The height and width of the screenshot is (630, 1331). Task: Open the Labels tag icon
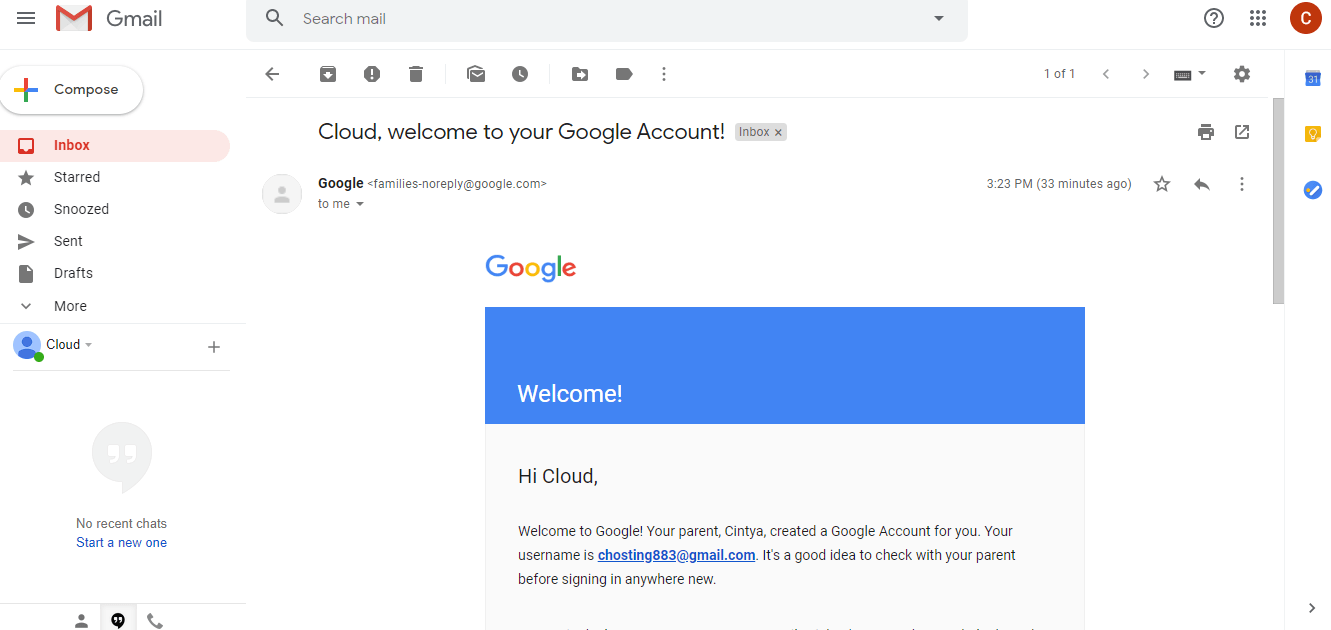tap(624, 74)
